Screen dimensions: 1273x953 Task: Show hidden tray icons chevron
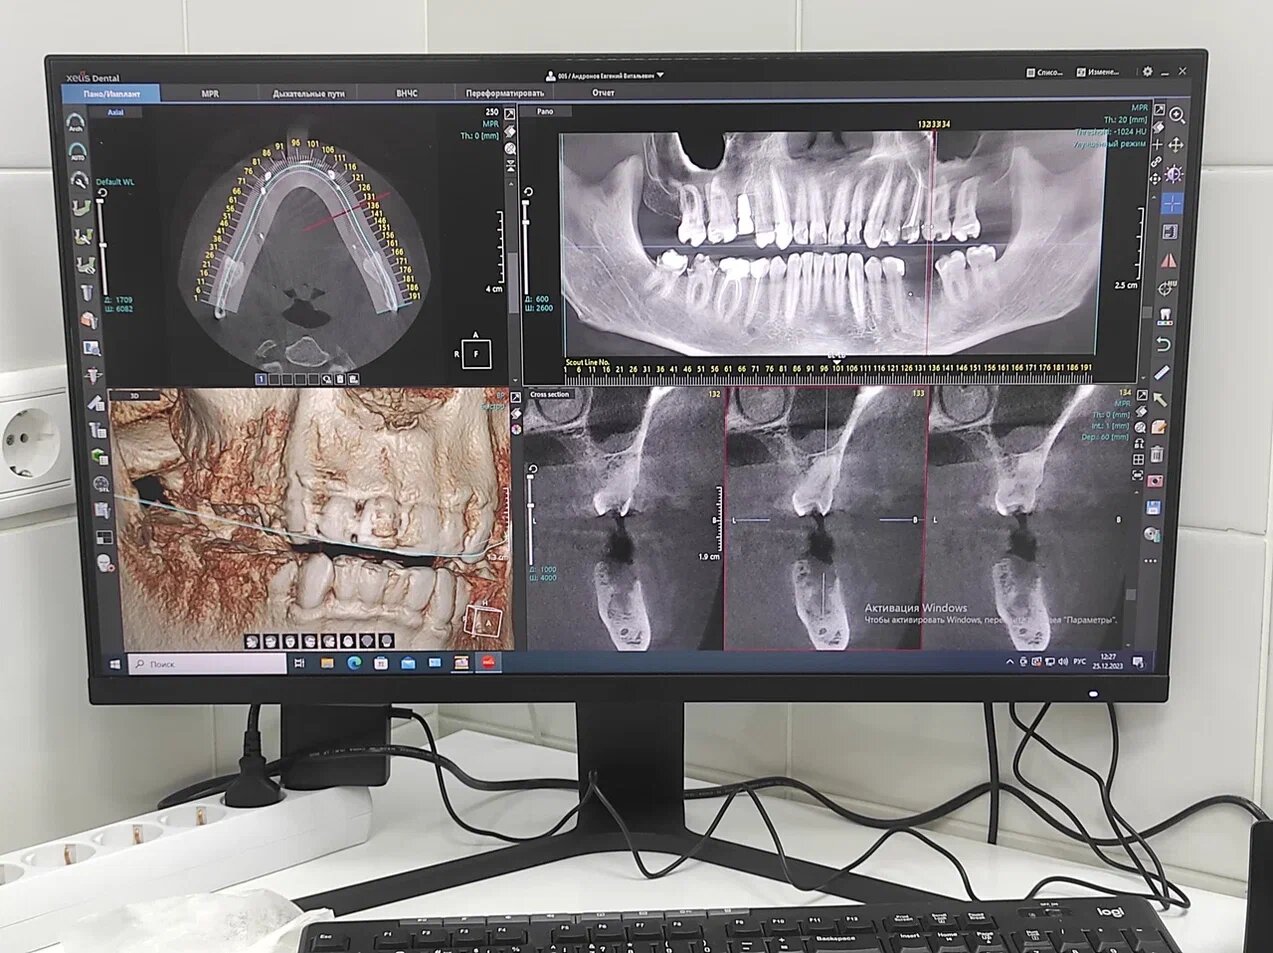(1009, 661)
